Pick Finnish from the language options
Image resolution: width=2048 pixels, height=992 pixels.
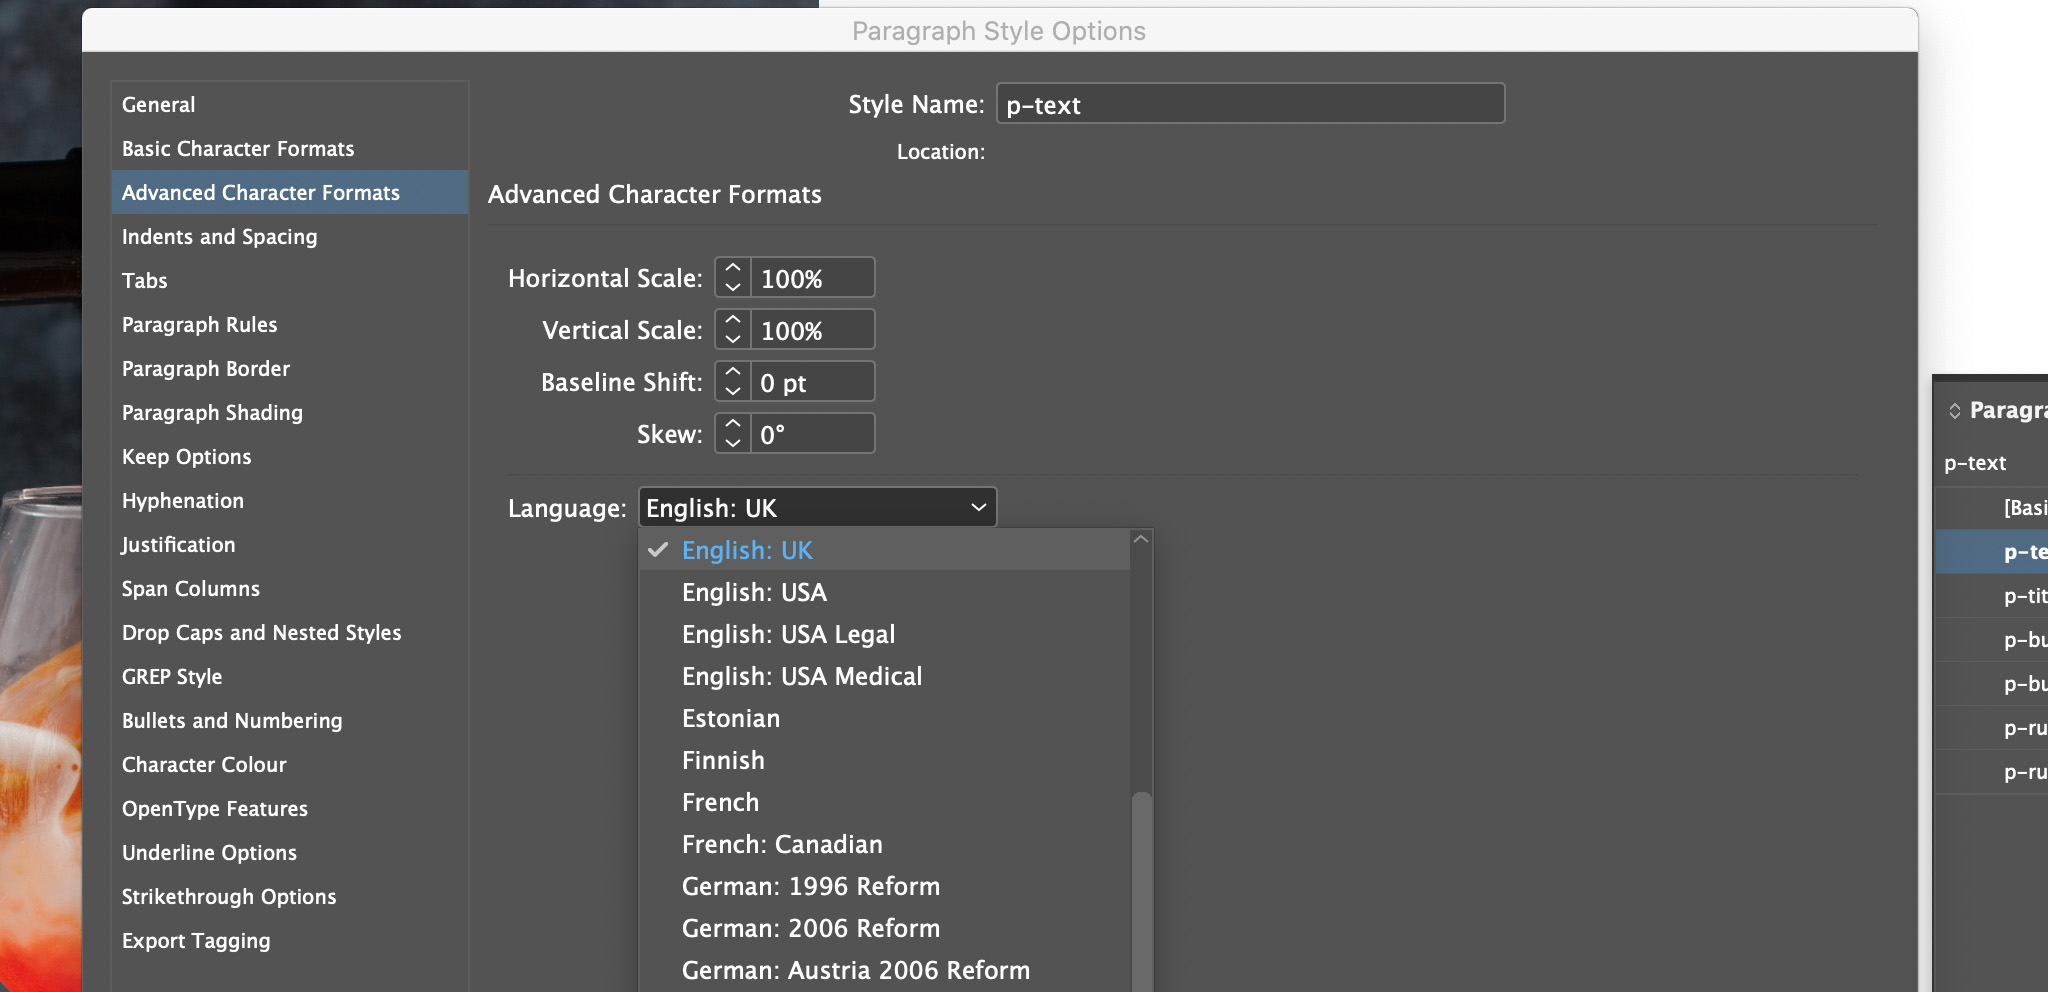tap(723, 760)
